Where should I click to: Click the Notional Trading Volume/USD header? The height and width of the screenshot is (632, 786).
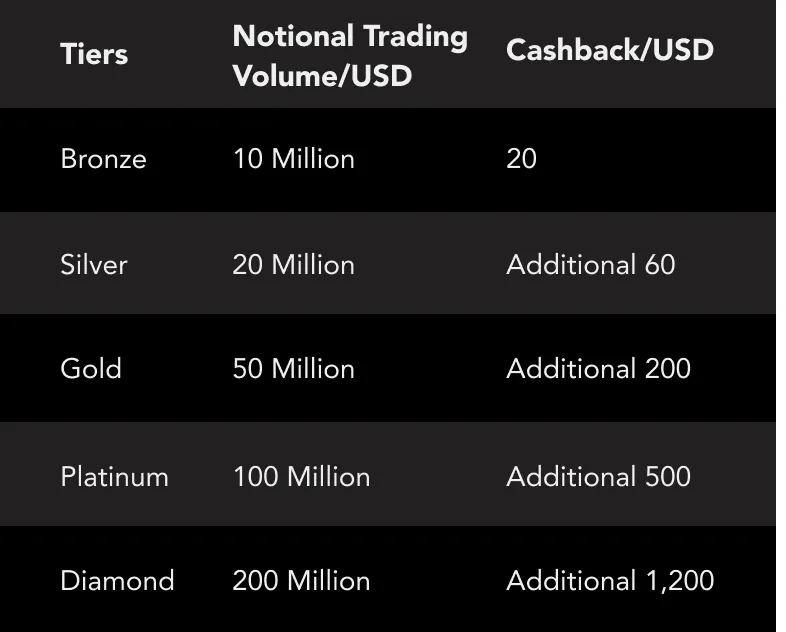coord(350,56)
